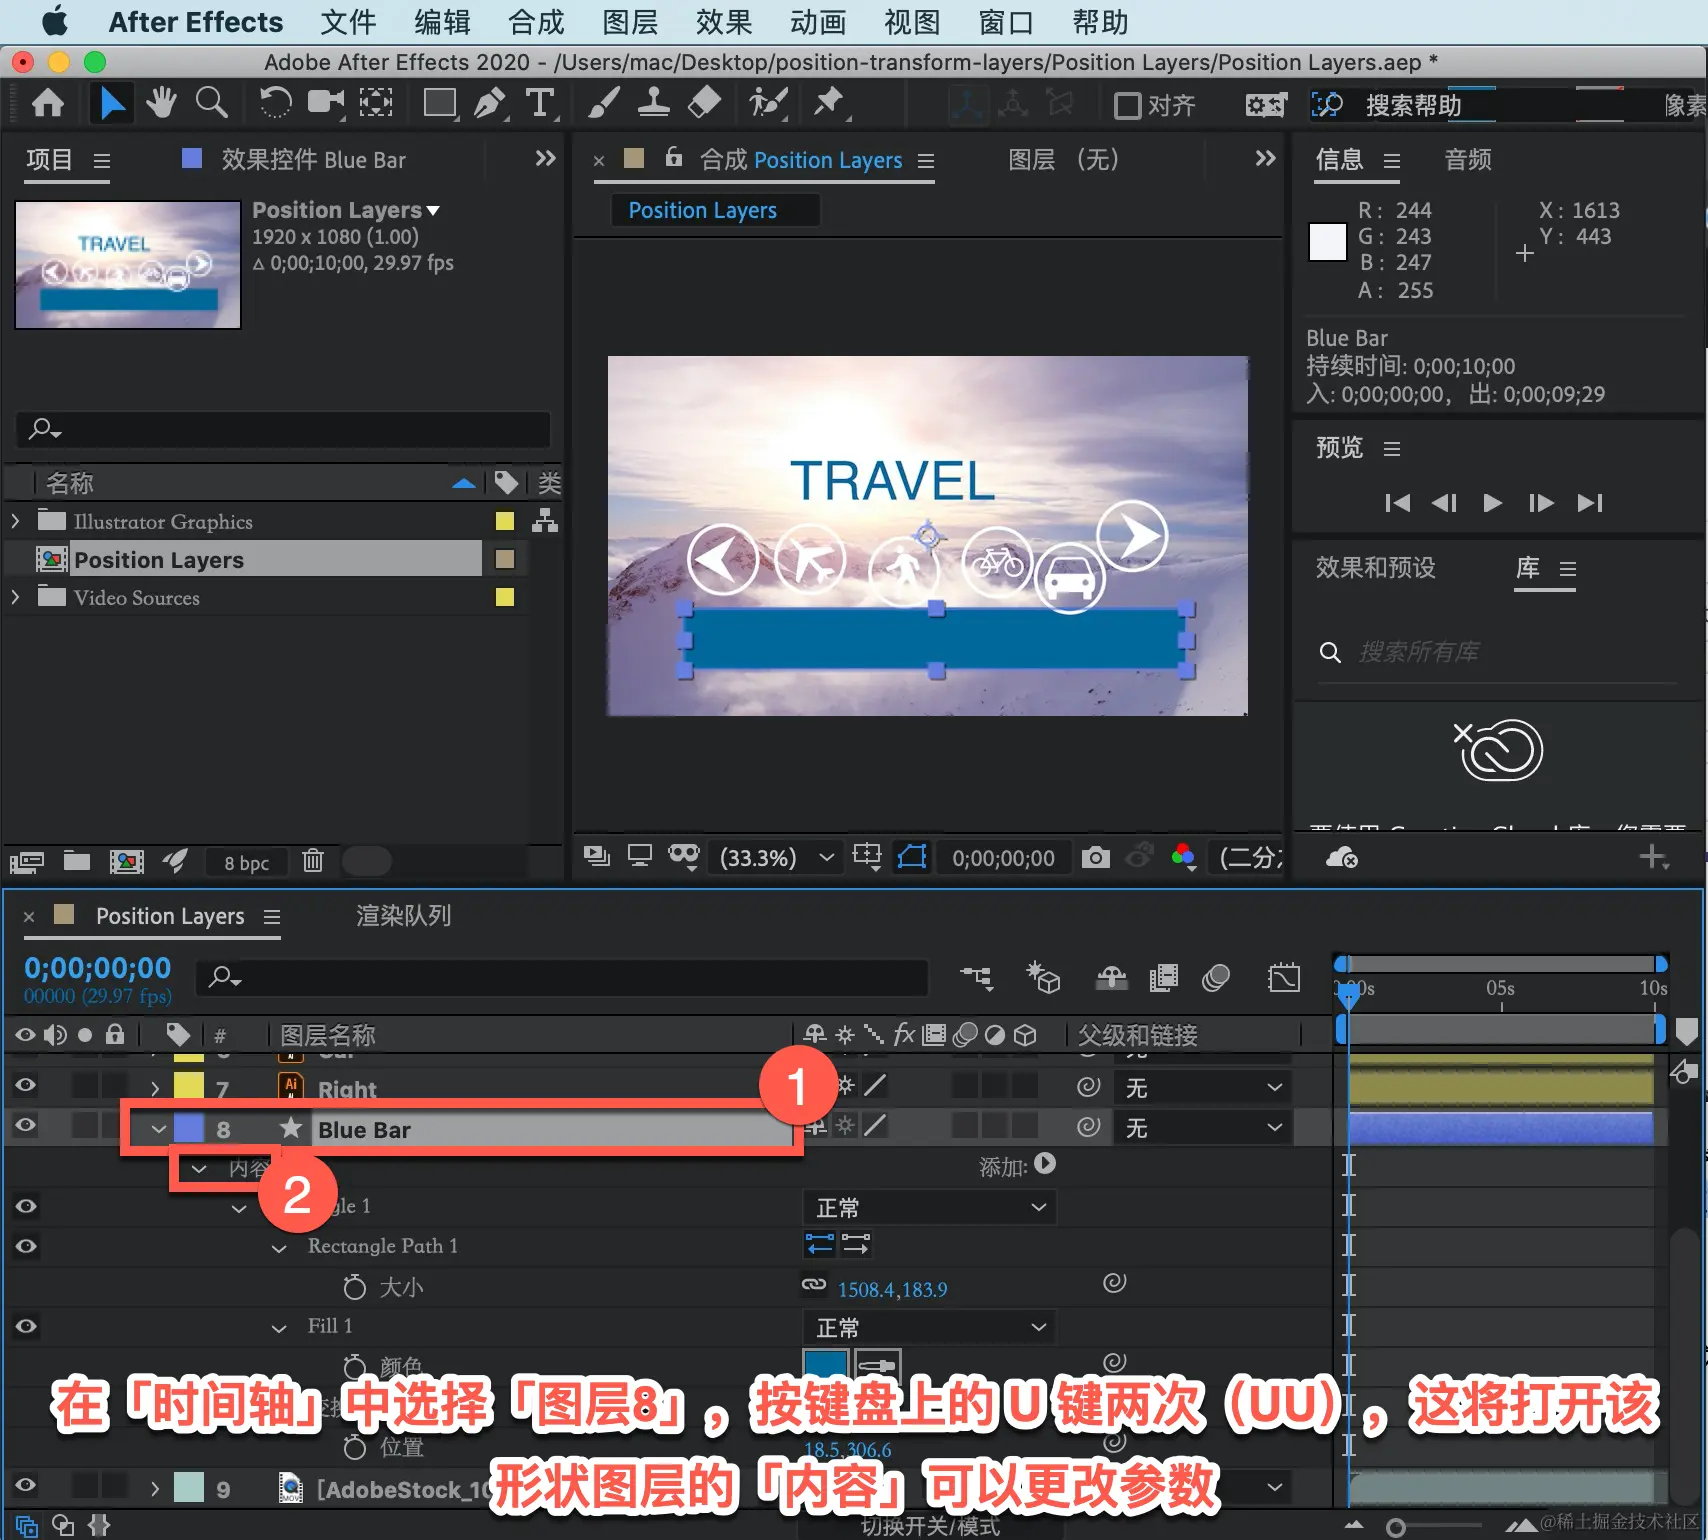Toggle the 位置 position stopwatch

[x=354, y=1446]
